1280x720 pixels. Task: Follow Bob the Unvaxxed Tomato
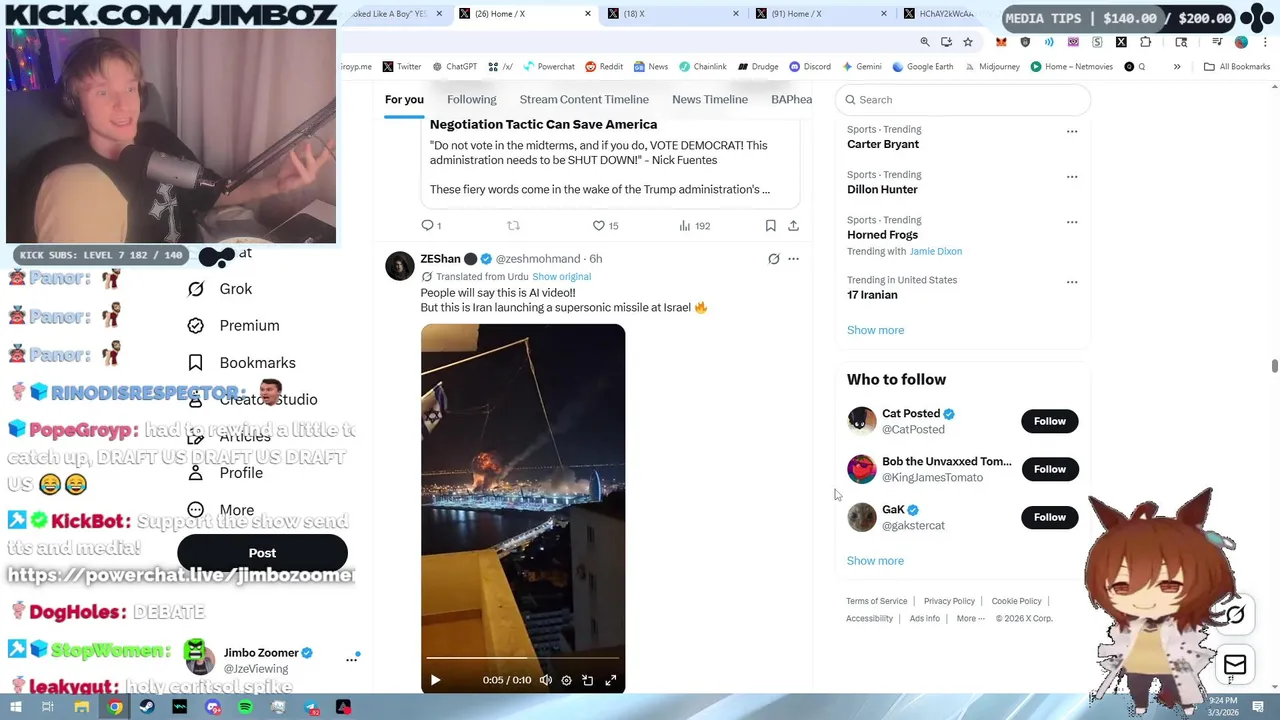coord(1050,469)
